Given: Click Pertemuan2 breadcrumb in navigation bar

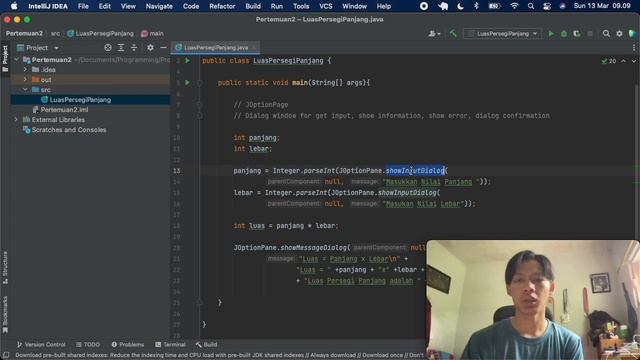Looking at the screenshot, I should coord(24,33).
